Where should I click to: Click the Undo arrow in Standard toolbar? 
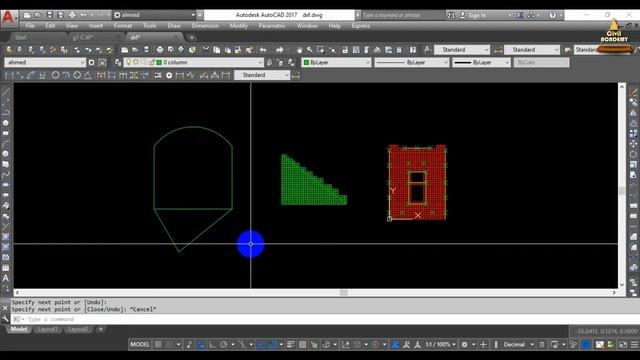point(263,50)
